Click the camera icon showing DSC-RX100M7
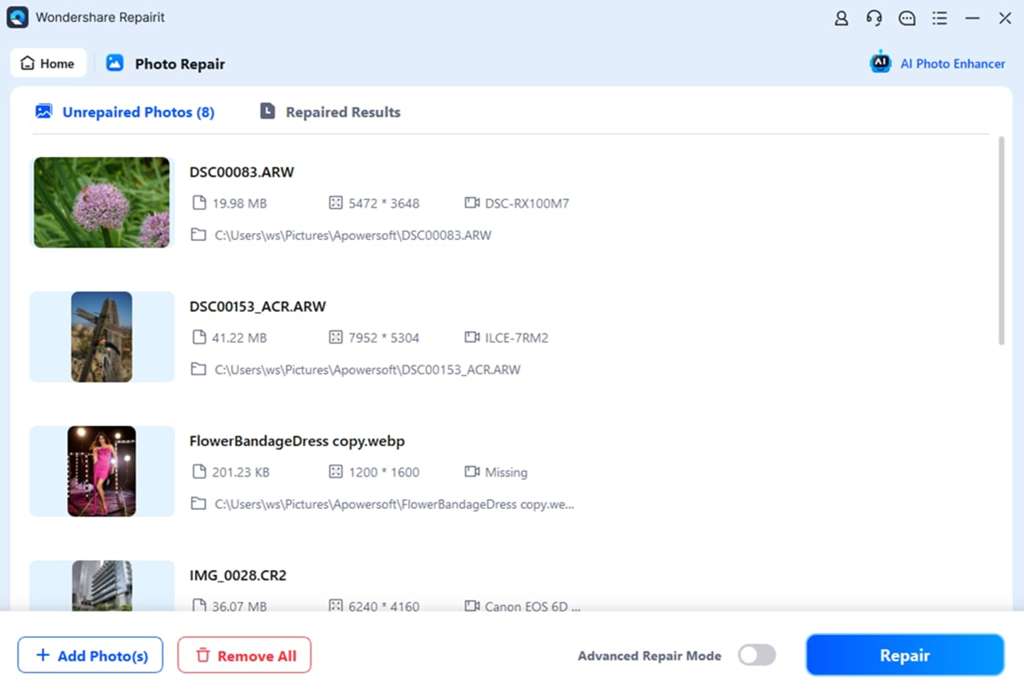 (471, 203)
